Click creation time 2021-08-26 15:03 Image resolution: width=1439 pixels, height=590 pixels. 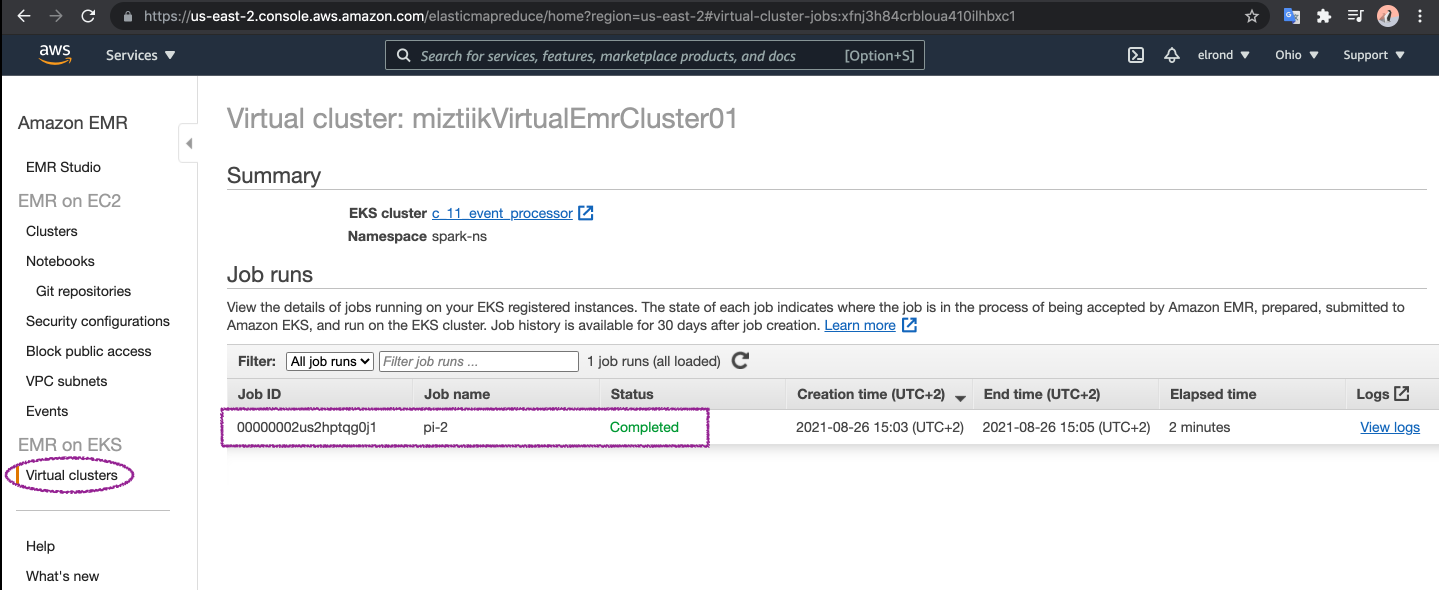pyautogui.click(x=880, y=427)
